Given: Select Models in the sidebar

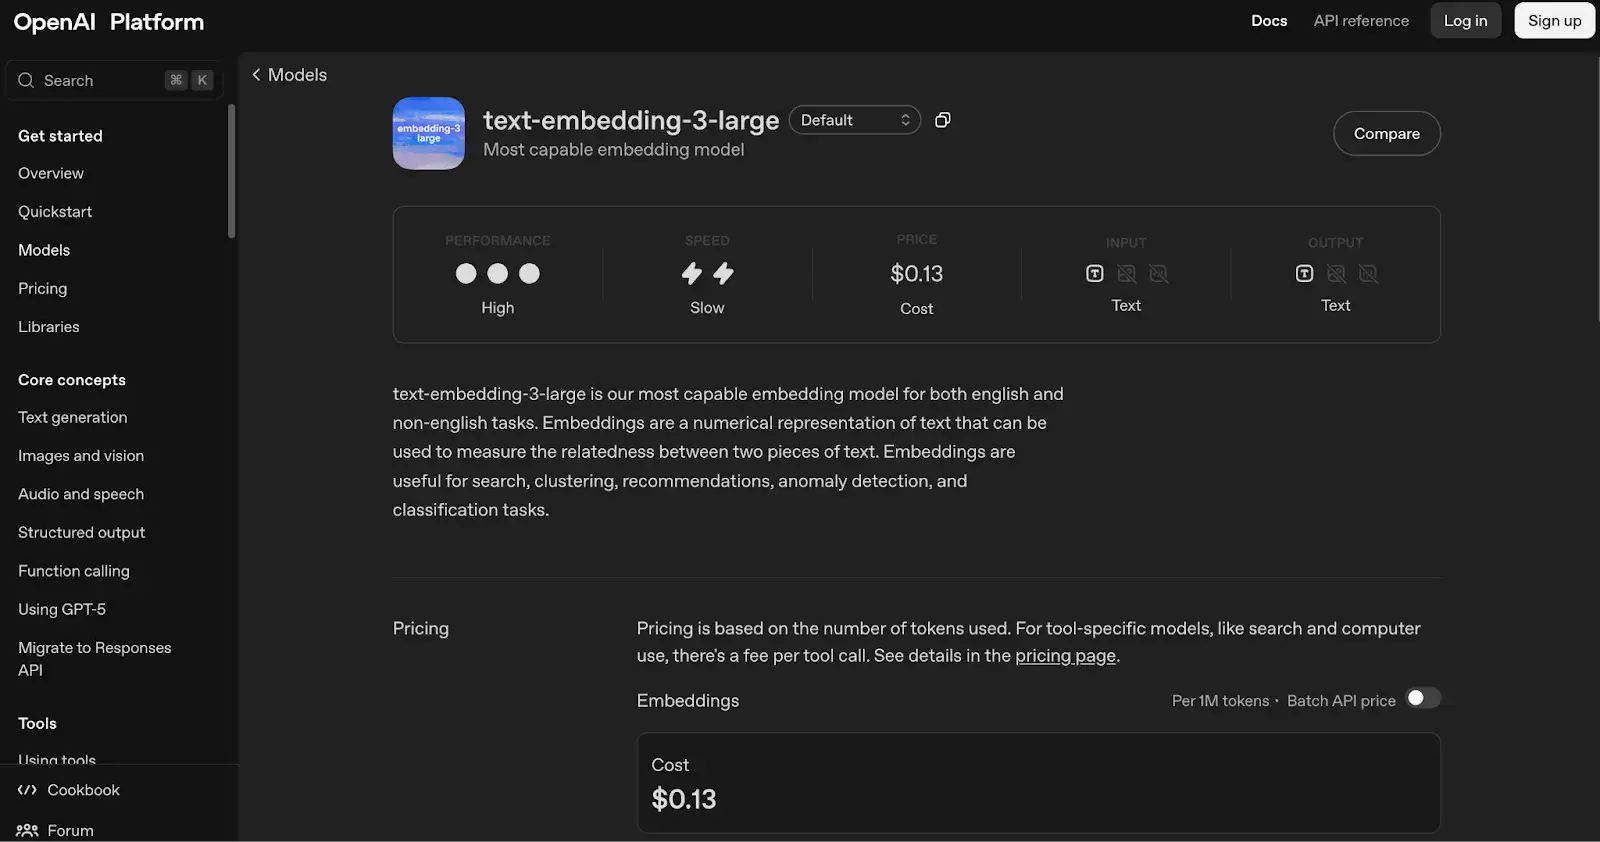Looking at the screenshot, I should click(x=44, y=250).
